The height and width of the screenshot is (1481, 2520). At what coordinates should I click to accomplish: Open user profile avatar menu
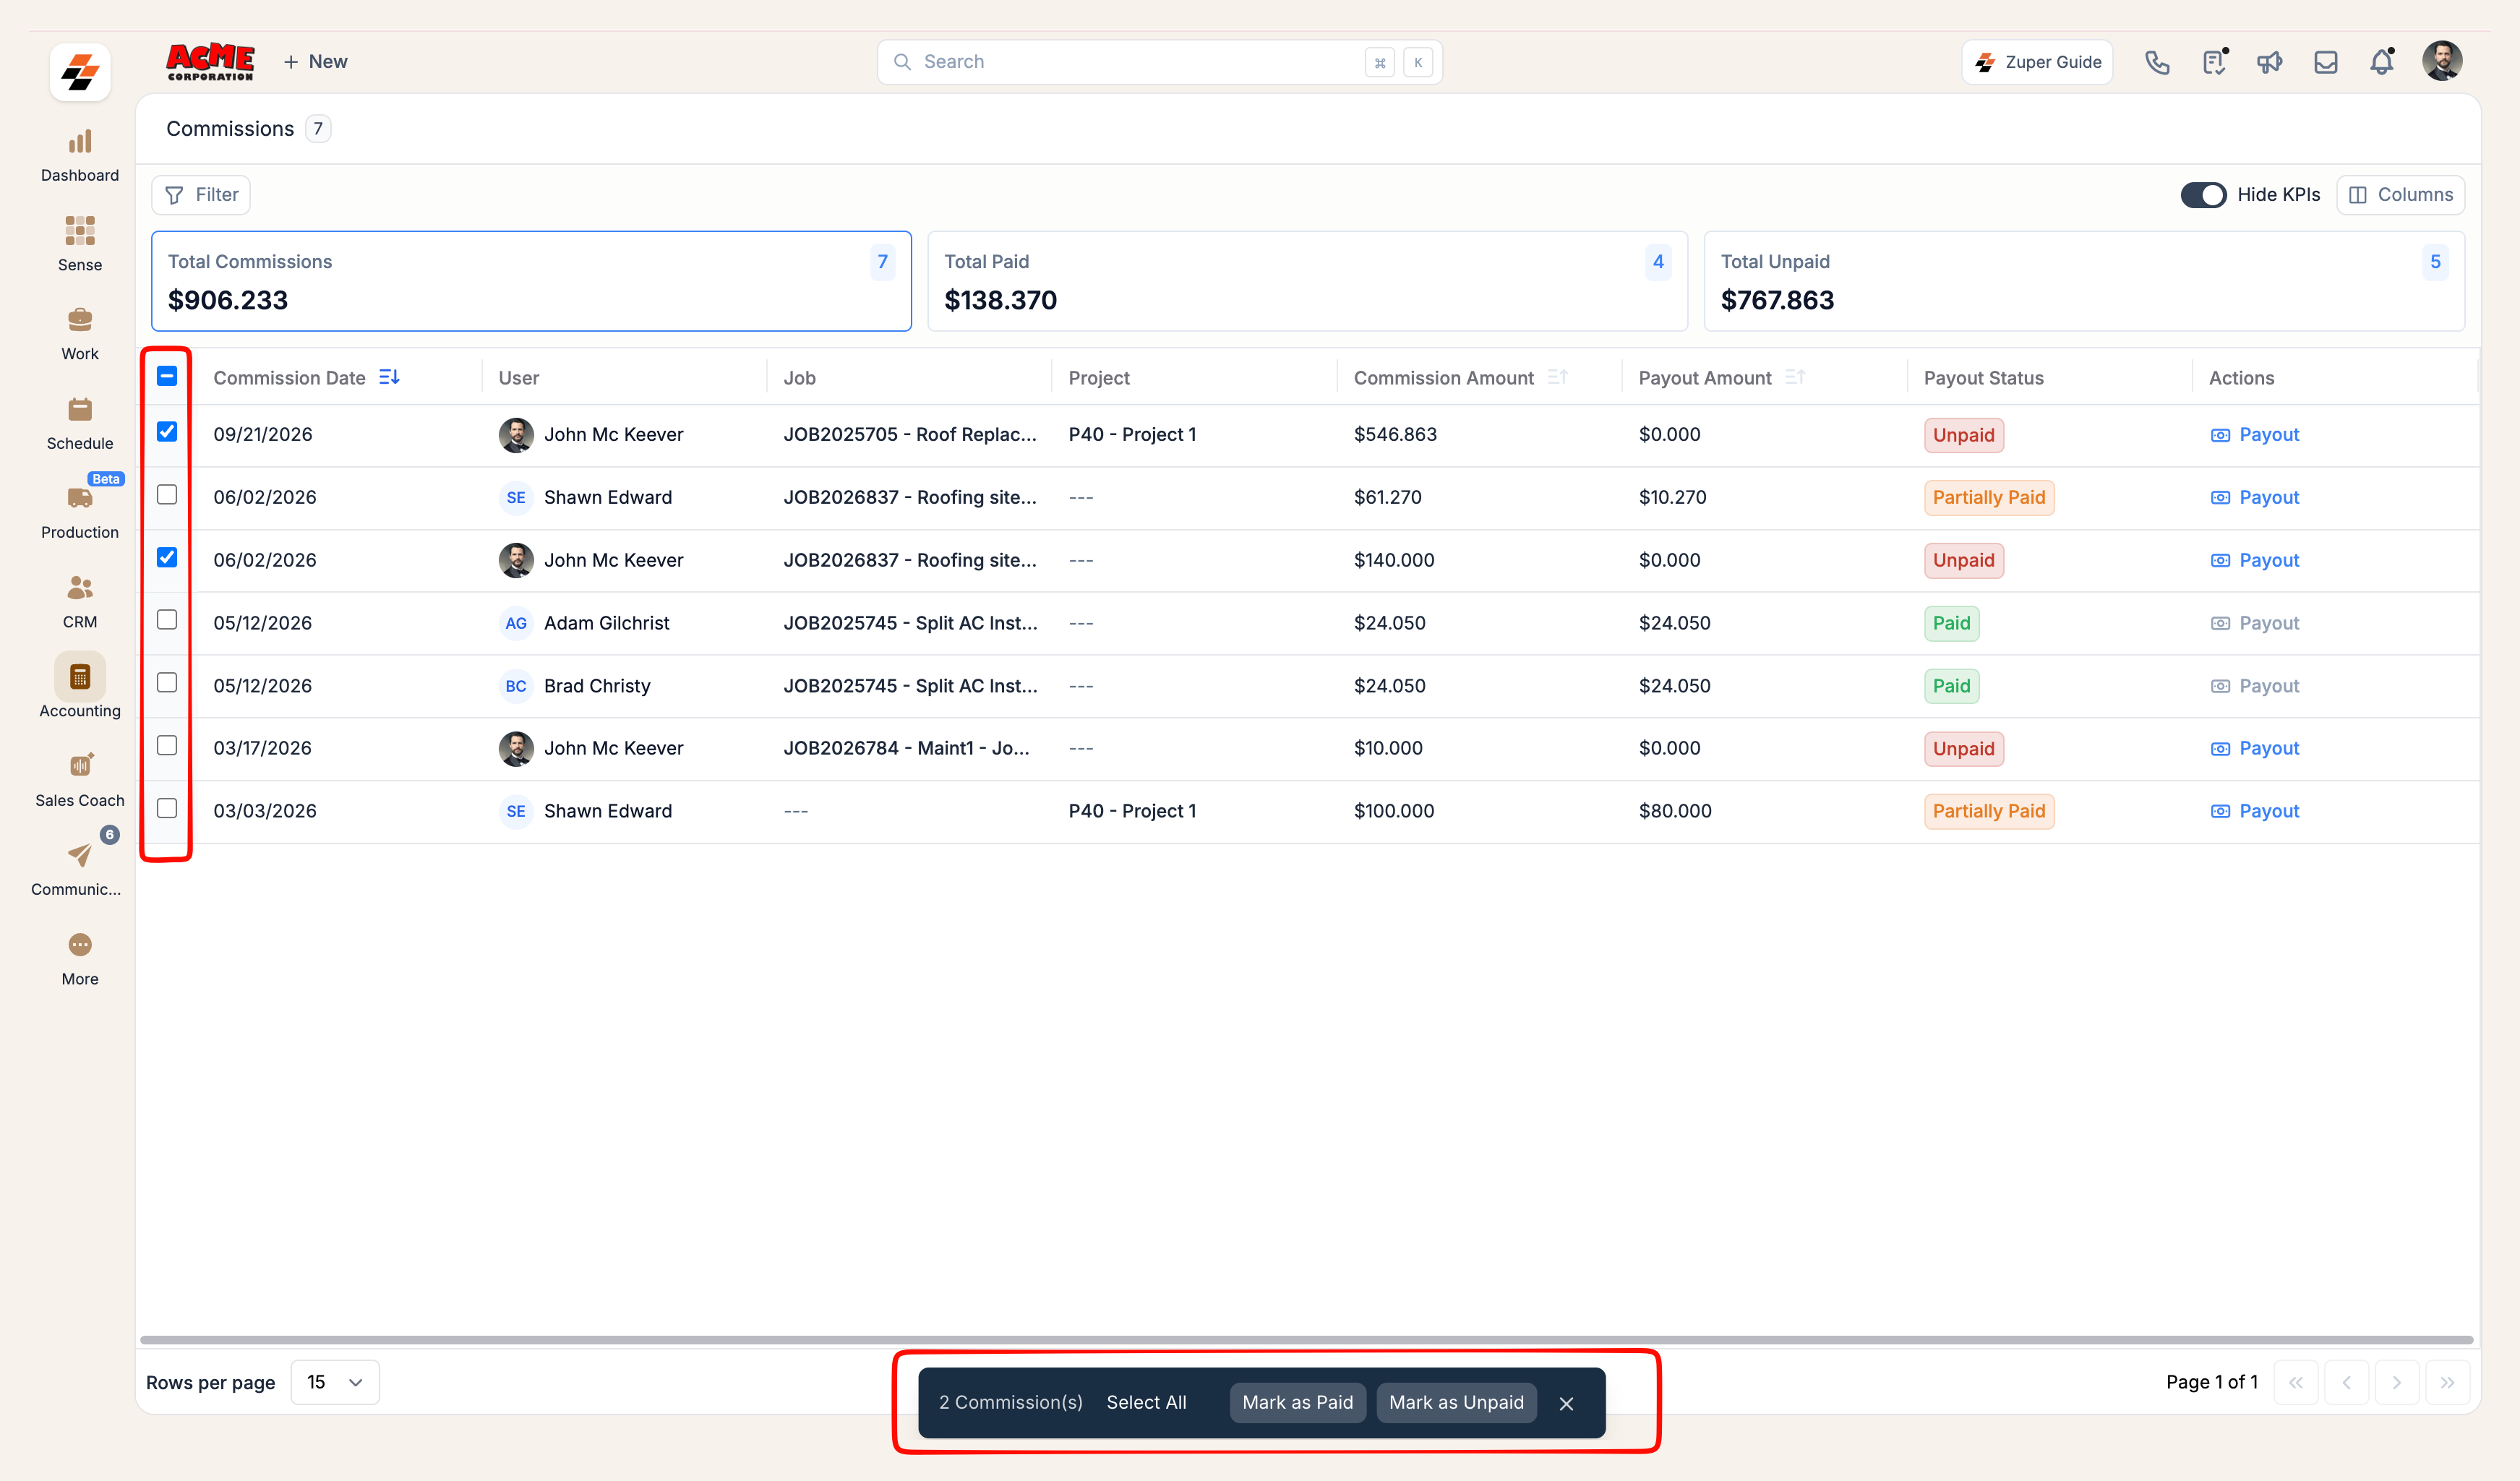click(x=2442, y=61)
